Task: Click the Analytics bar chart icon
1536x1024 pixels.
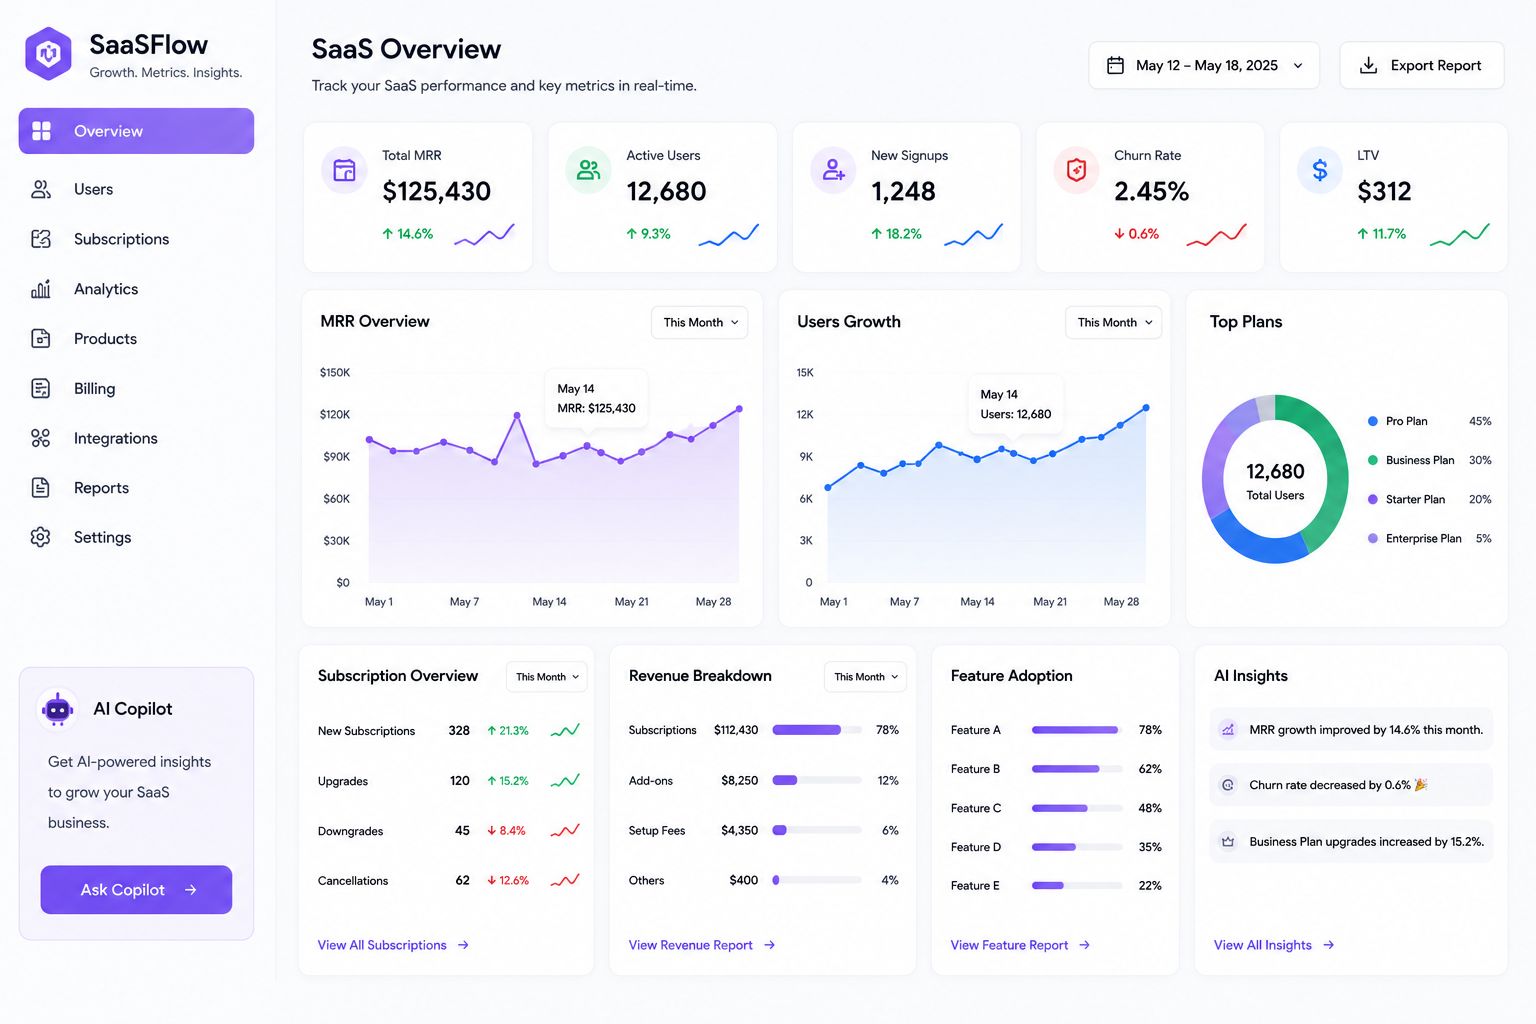Action: (41, 289)
